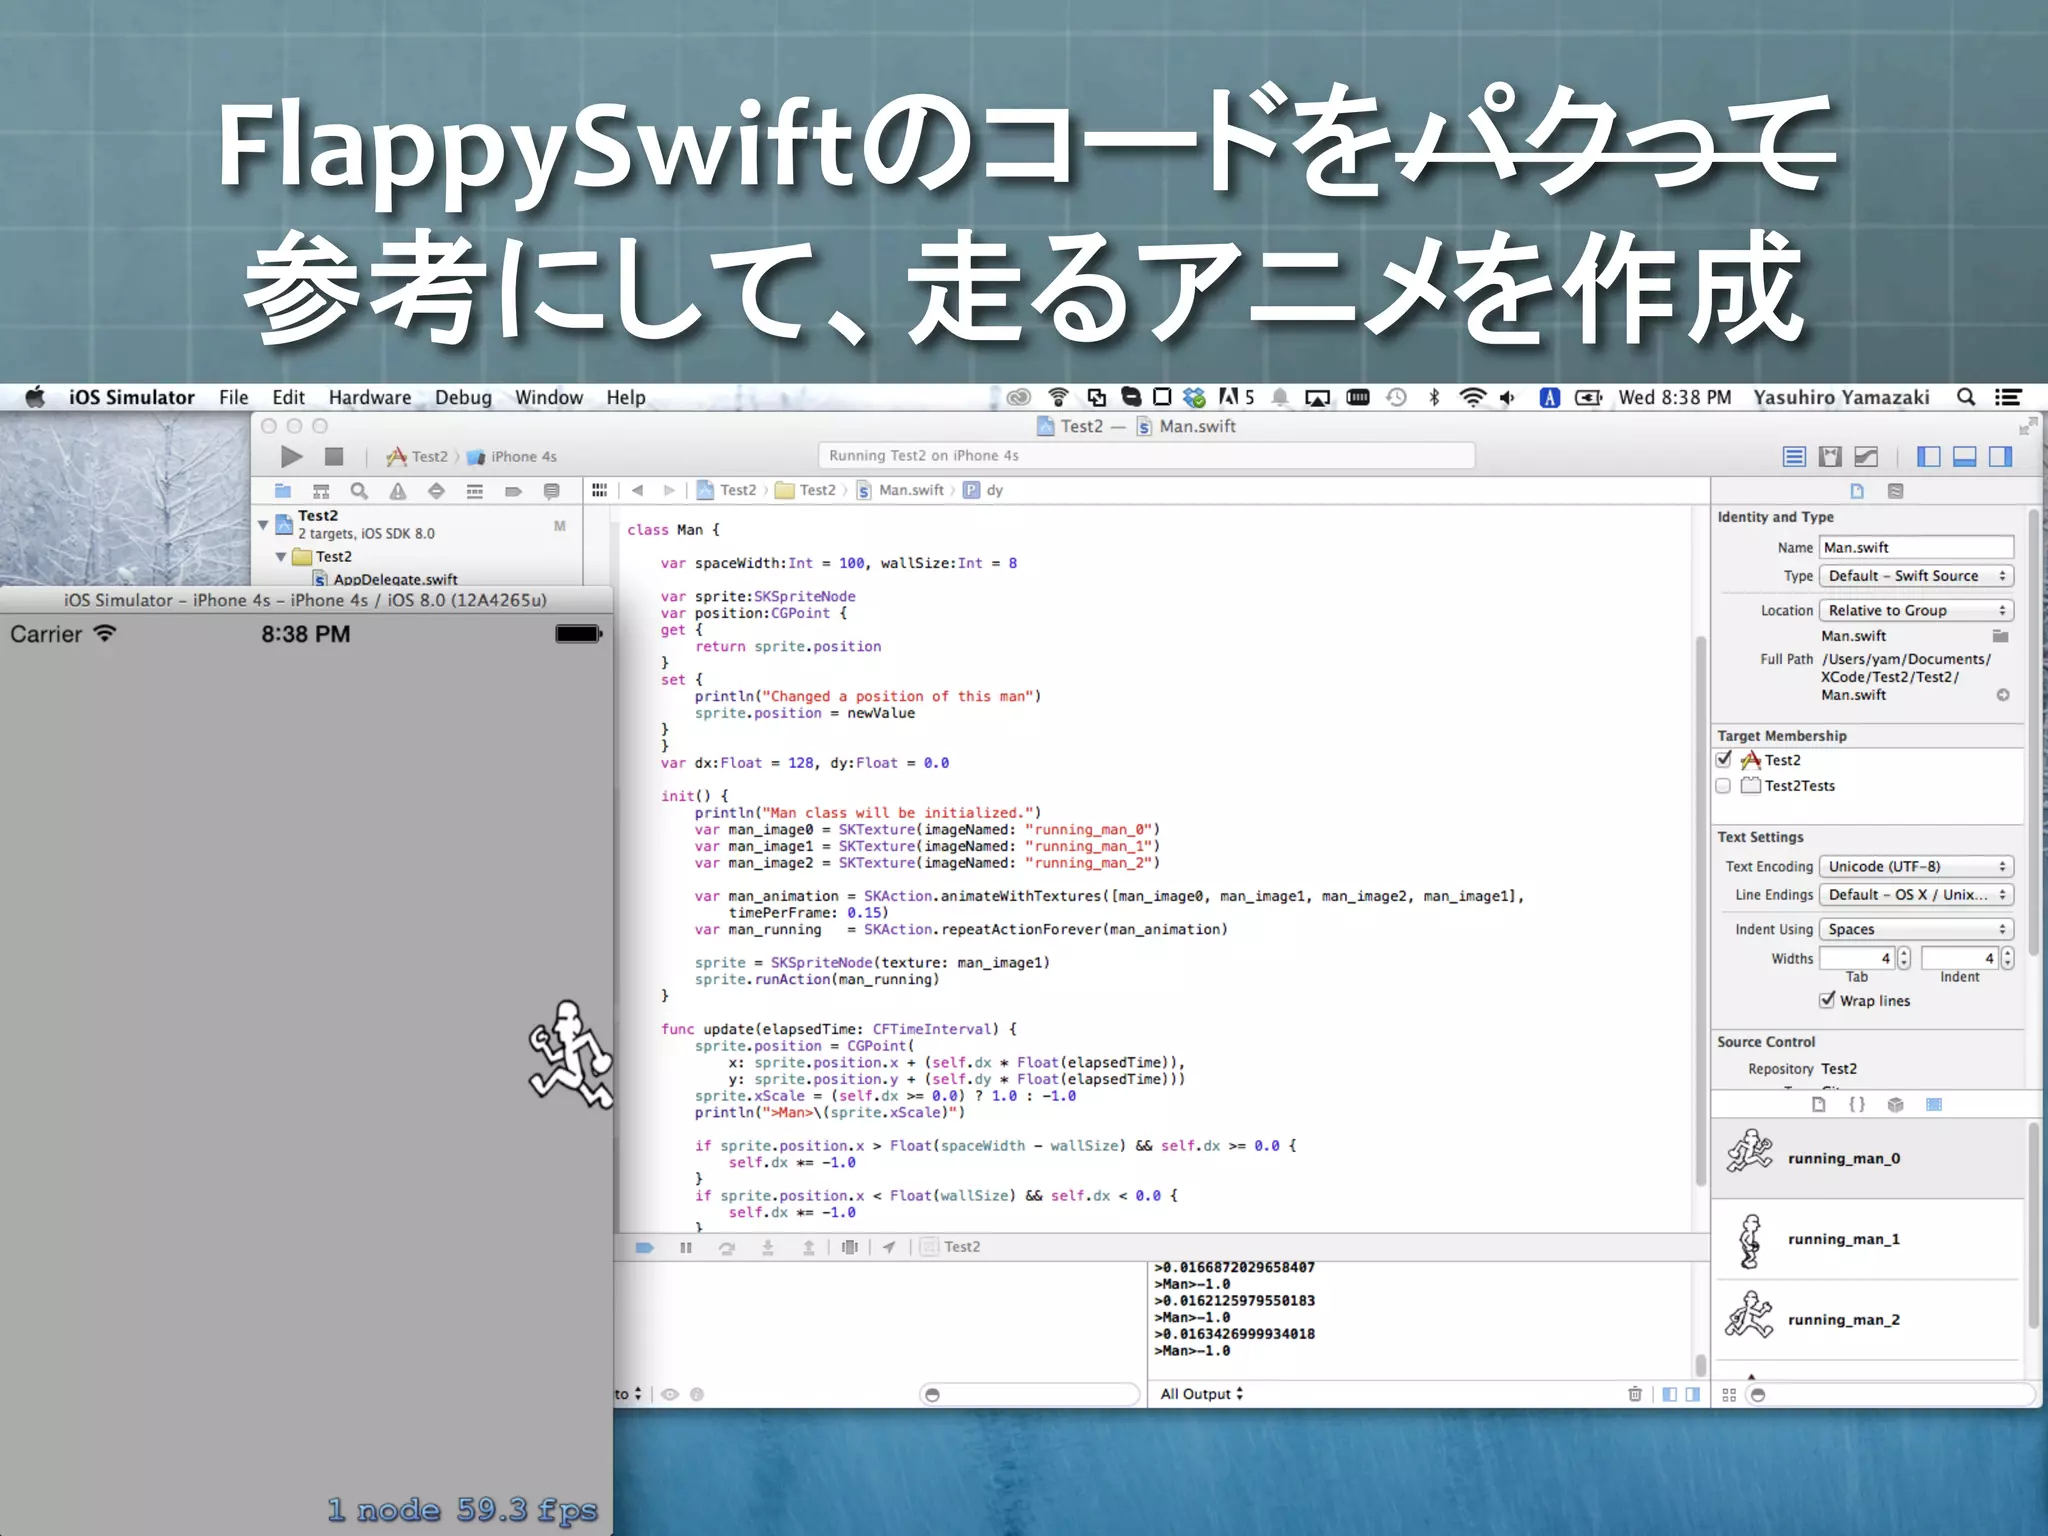Click the choose file location folder icon

click(2001, 636)
